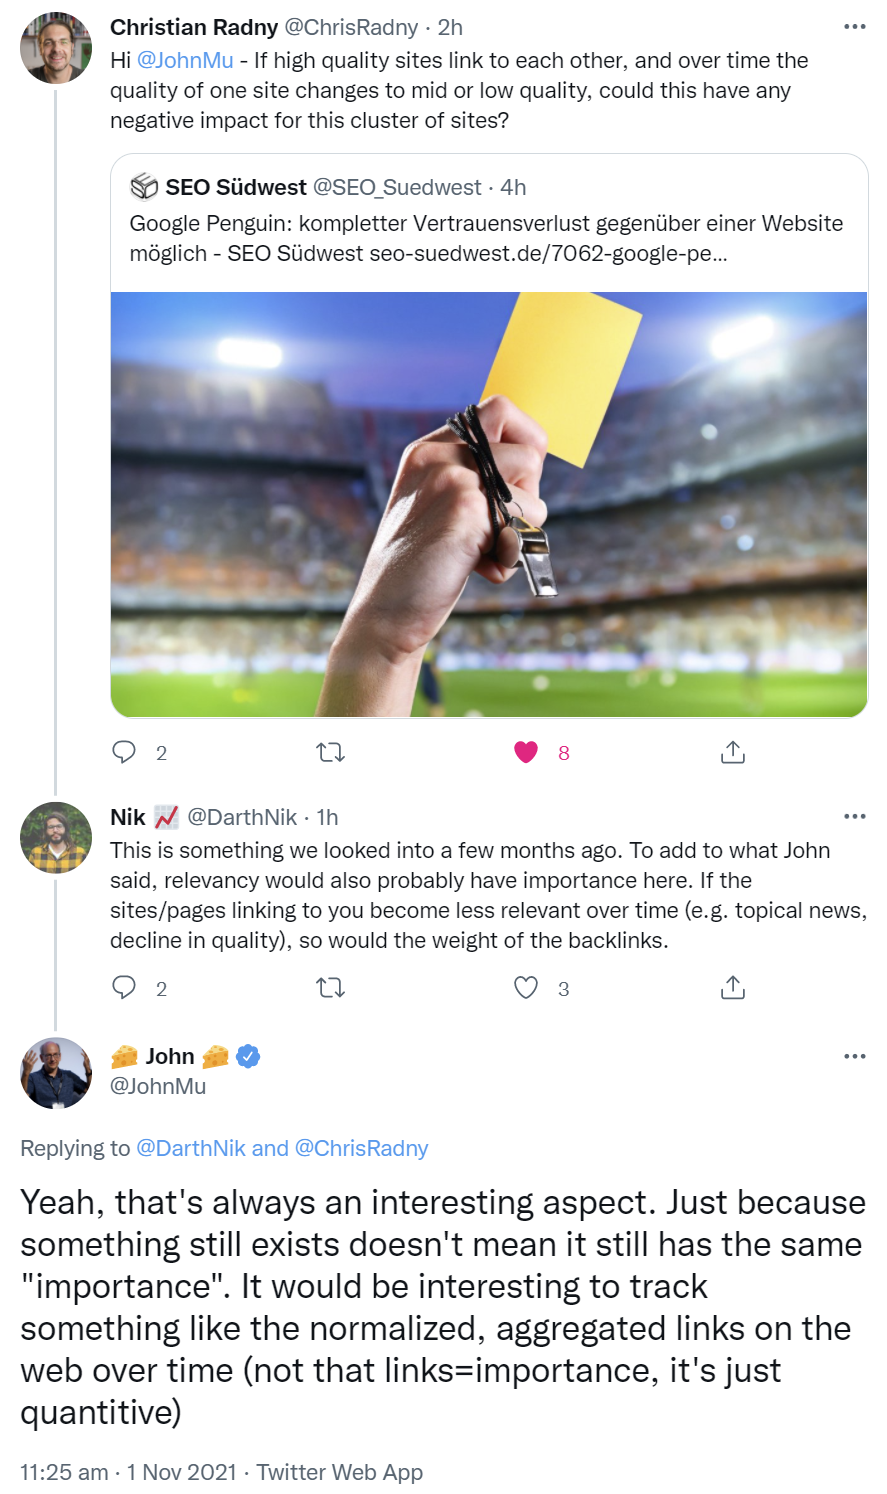Unlike Christian Radny's tweet with pink heart
The width and height of the screenshot is (887, 1494).
pyautogui.click(x=526, y=752)
